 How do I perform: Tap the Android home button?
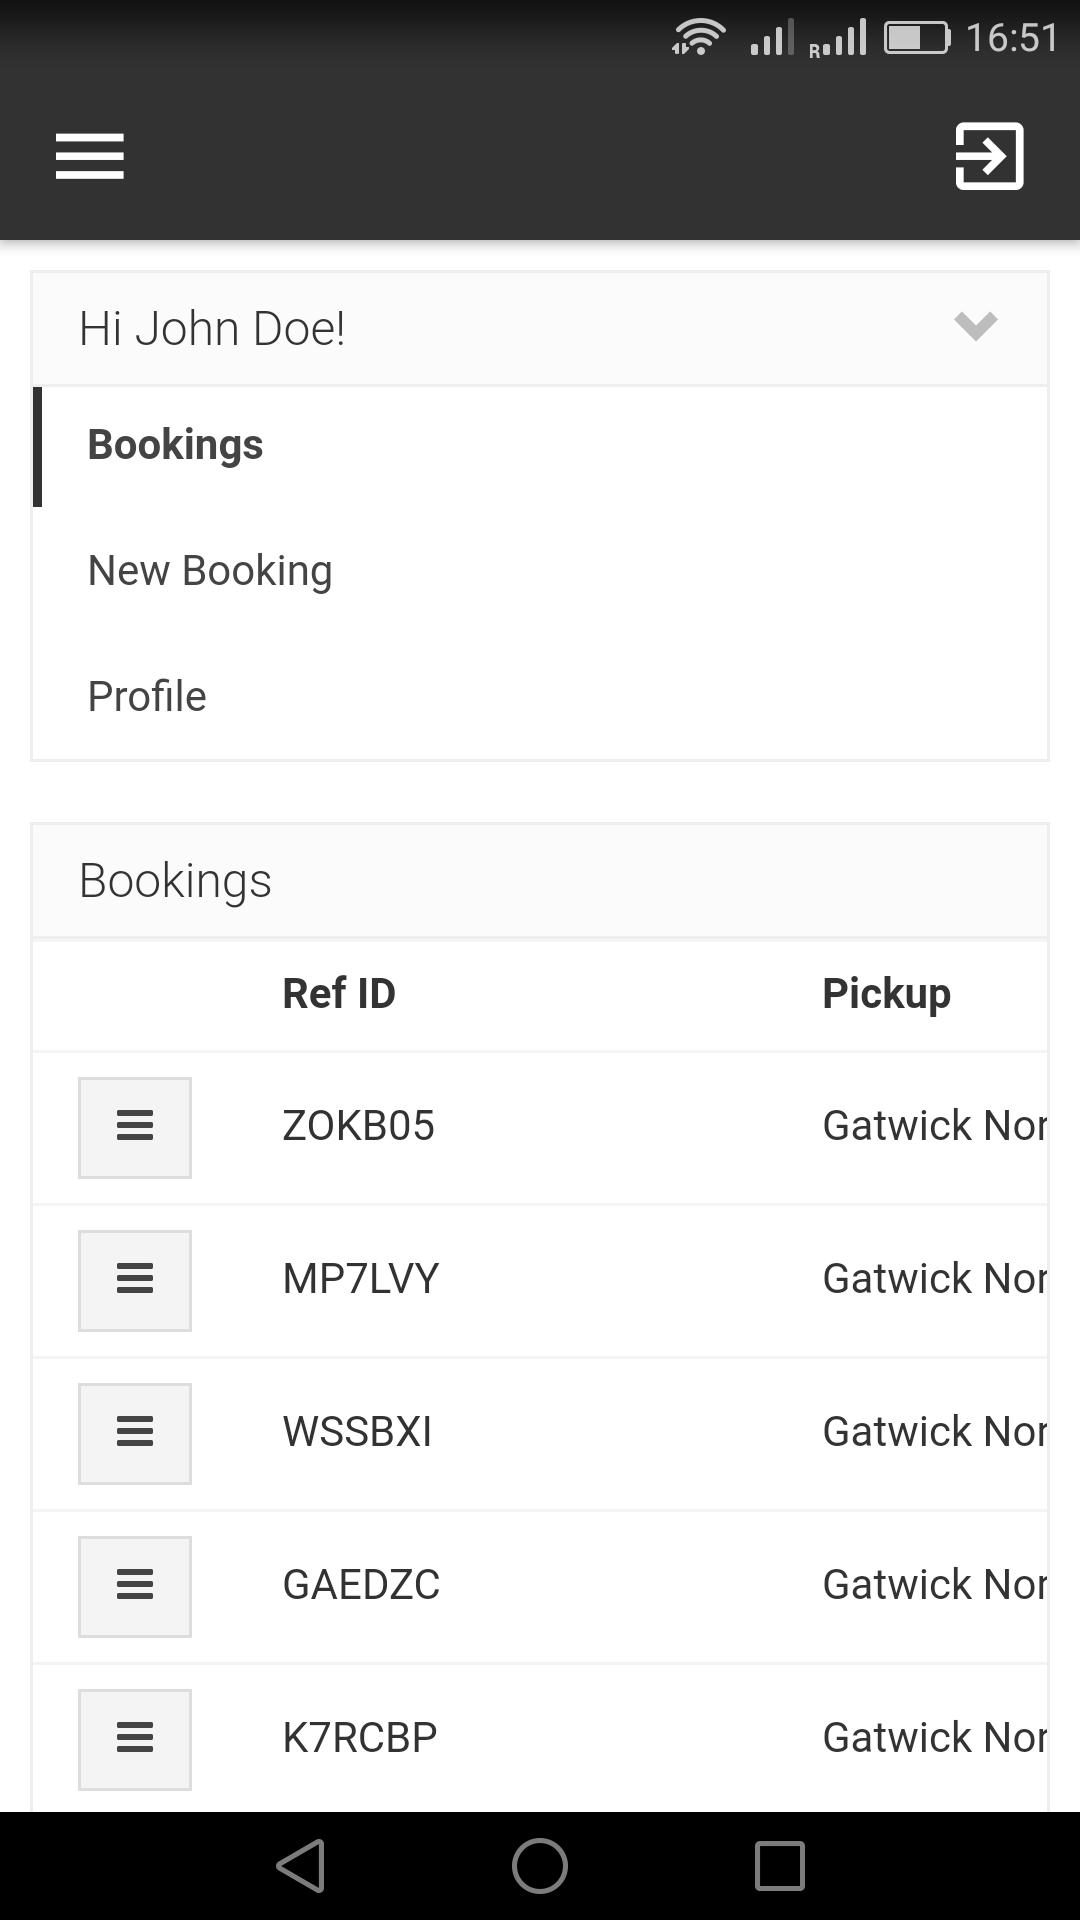click(540, 1866)
